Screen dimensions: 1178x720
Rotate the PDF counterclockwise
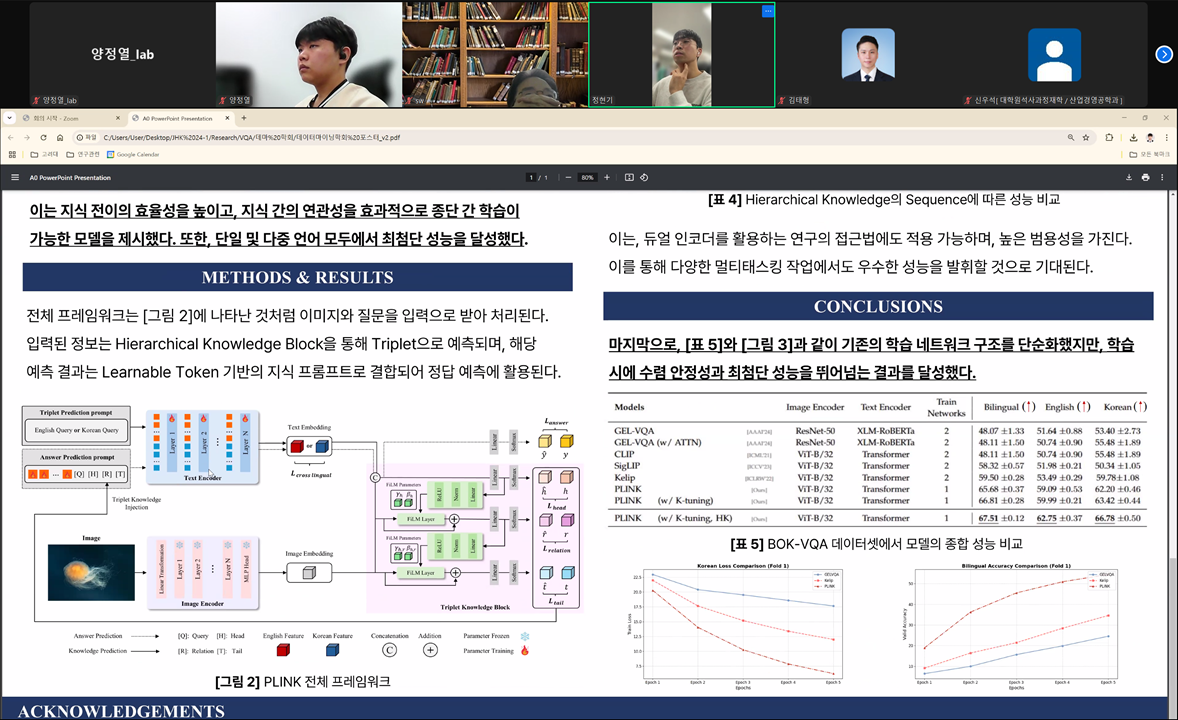point(644,177)
